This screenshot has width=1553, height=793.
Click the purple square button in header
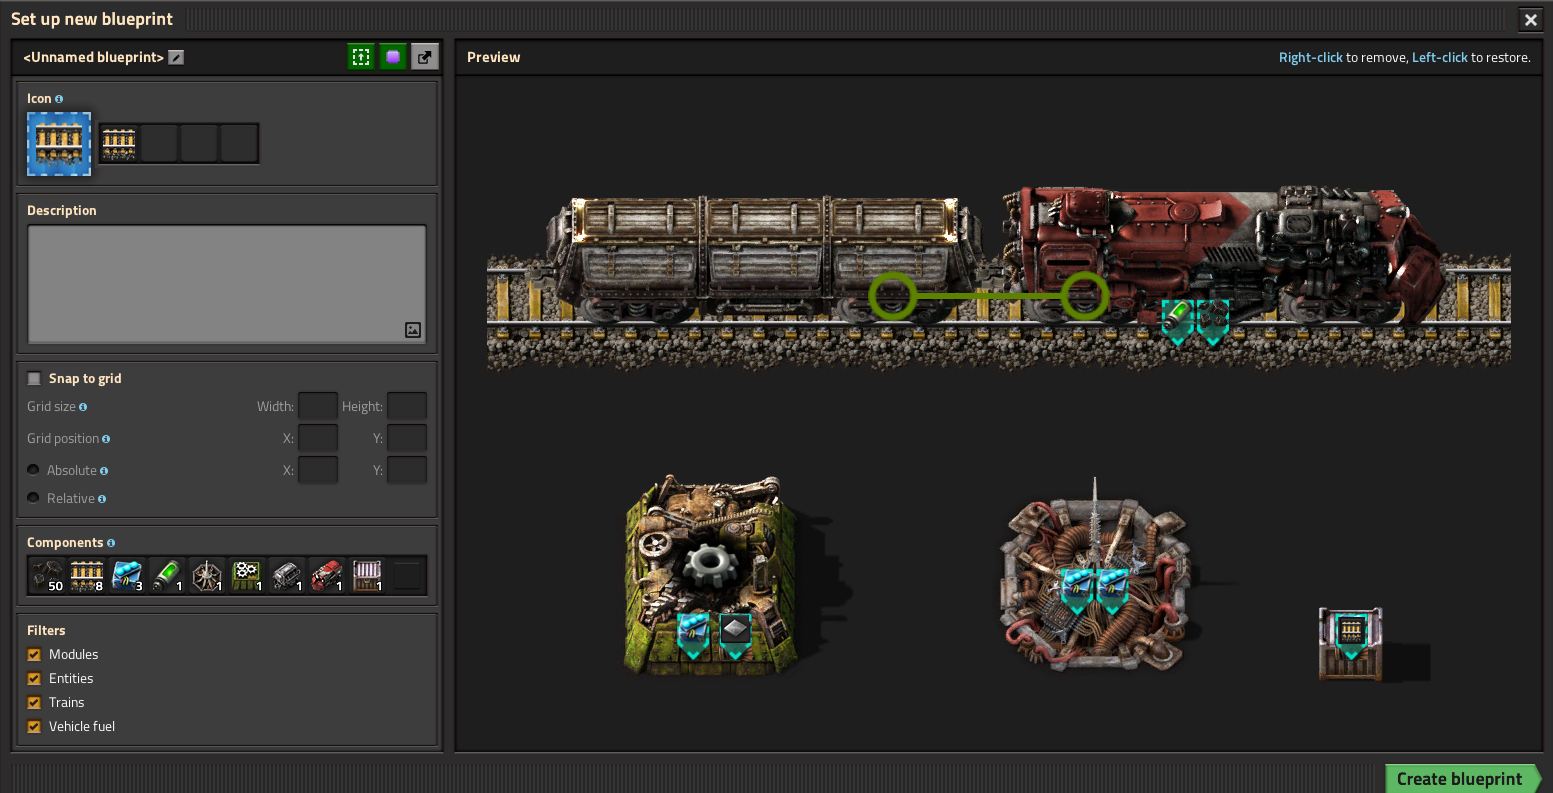click(x=393, y=57)
